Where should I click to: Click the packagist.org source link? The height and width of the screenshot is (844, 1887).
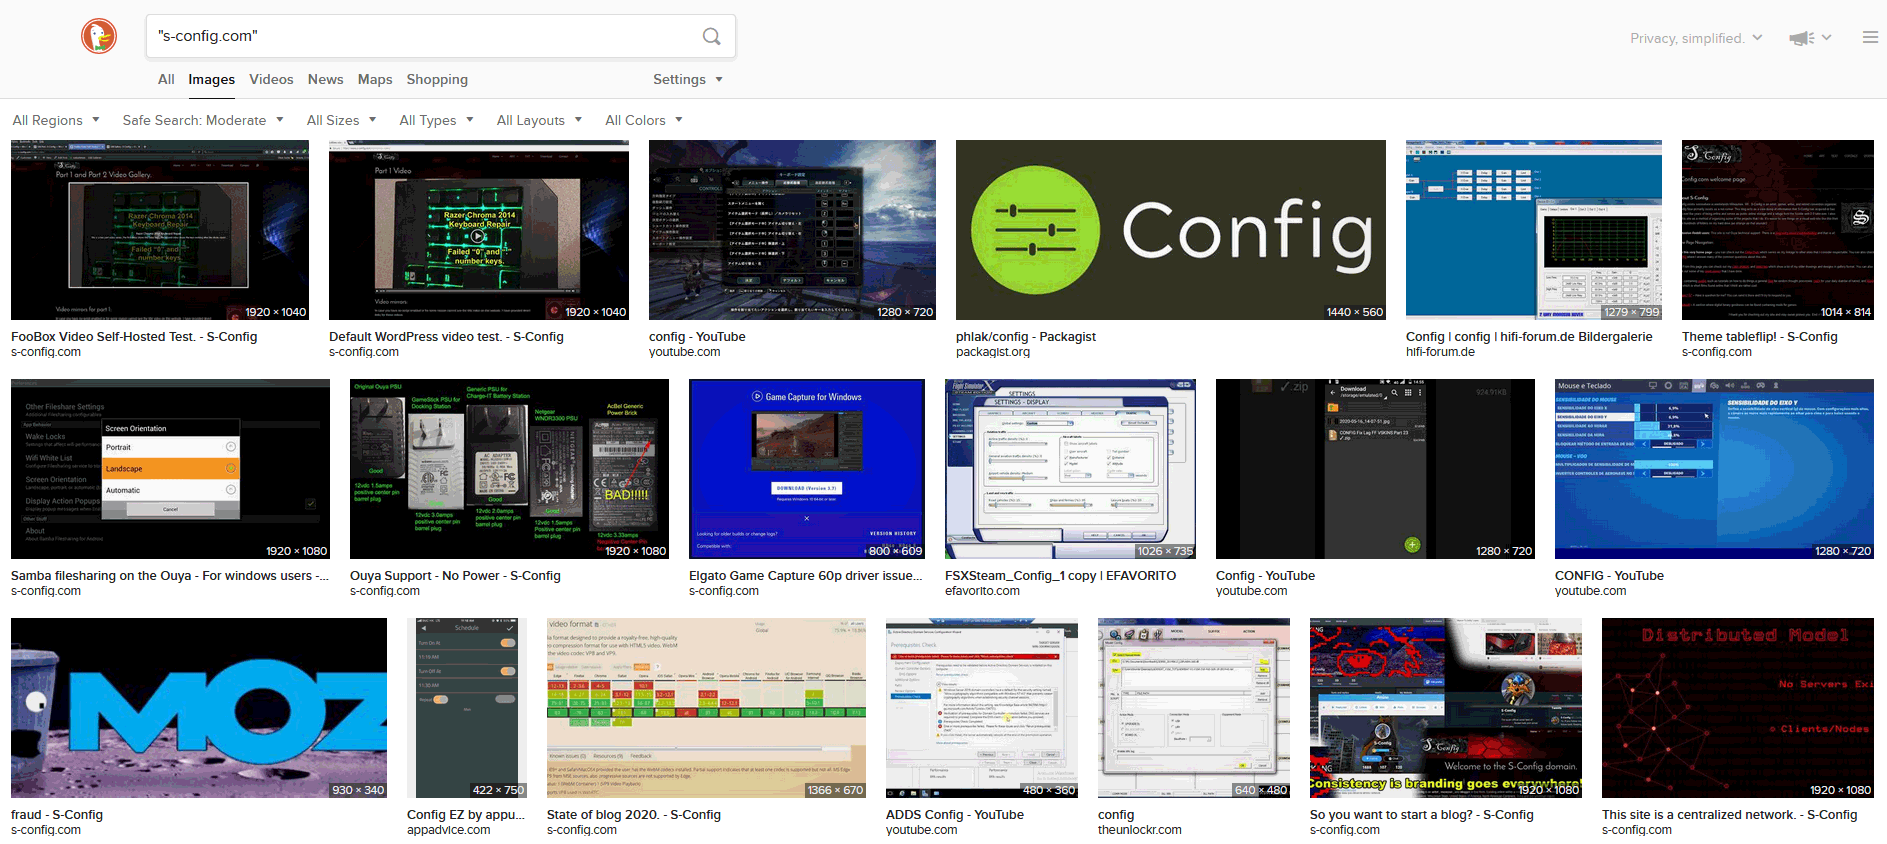pyautogui.click(x=993, y=352)
